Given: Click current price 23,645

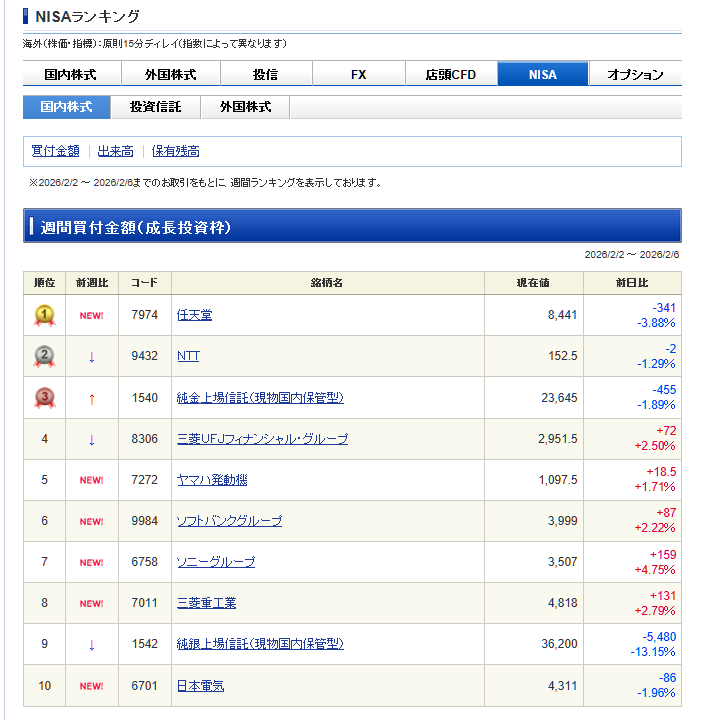Looking at the screenshot, I should [559, 398].
